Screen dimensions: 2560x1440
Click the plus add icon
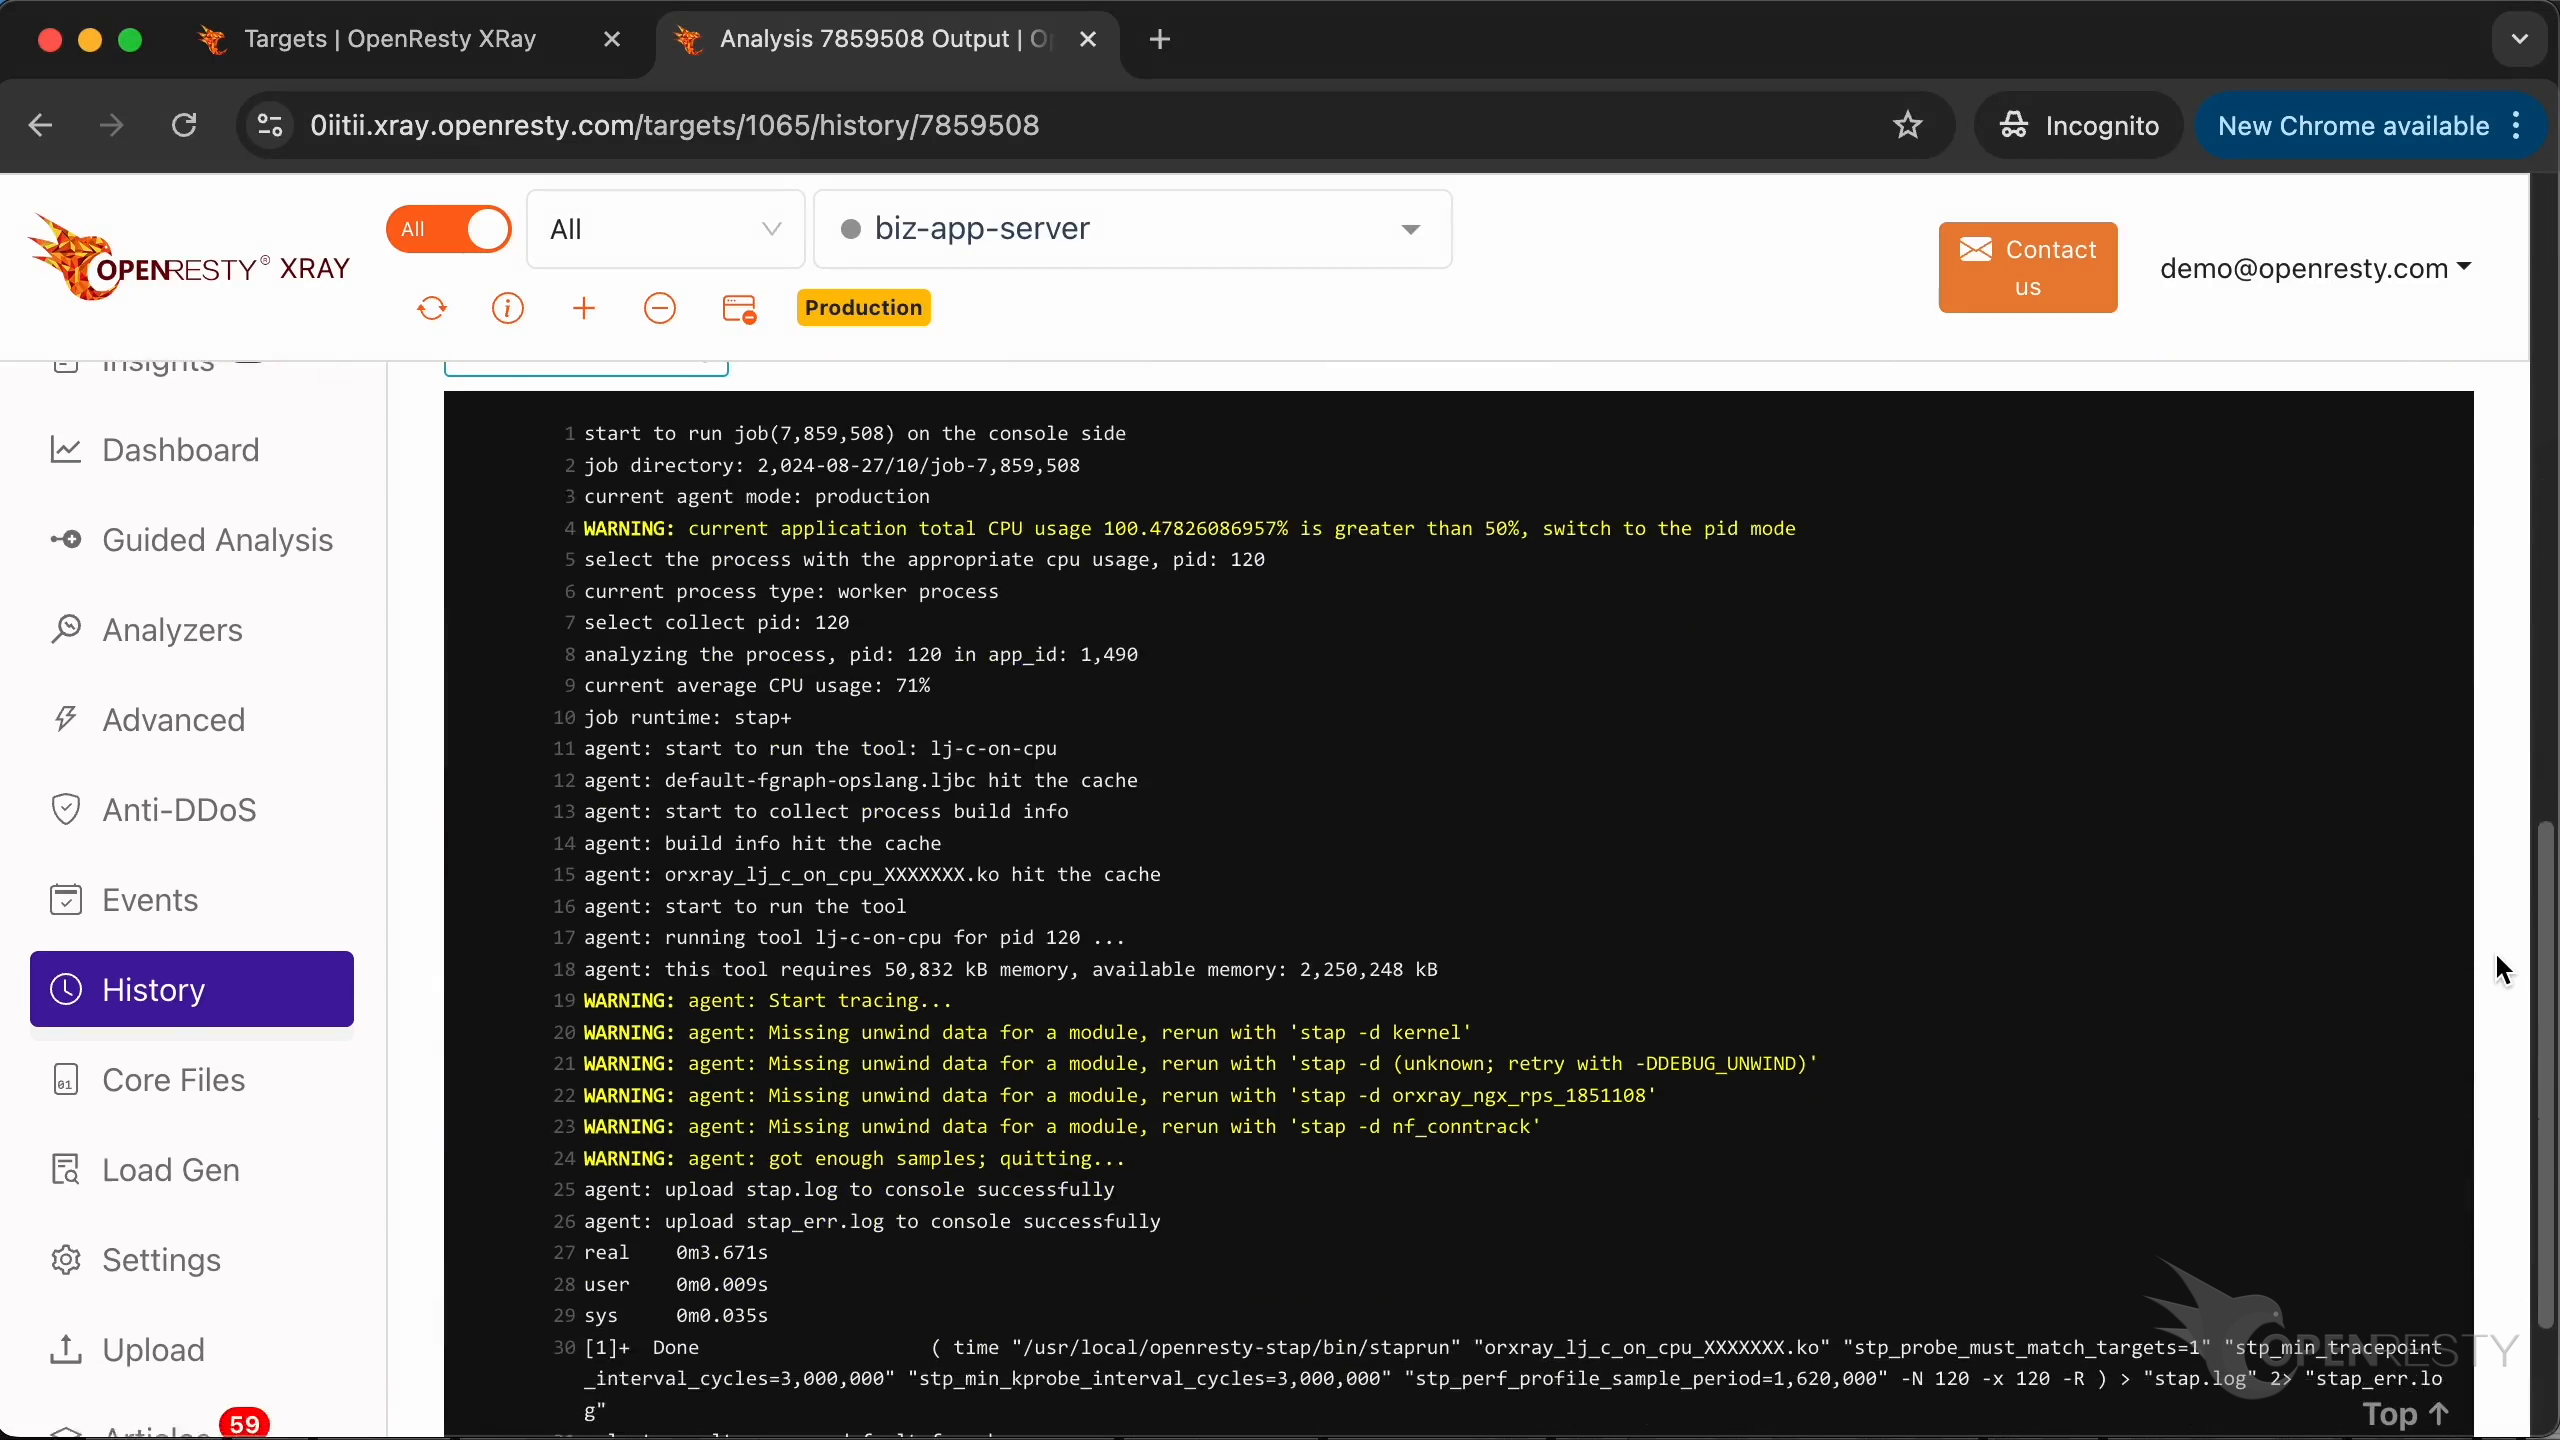click(x=584, y=308)
